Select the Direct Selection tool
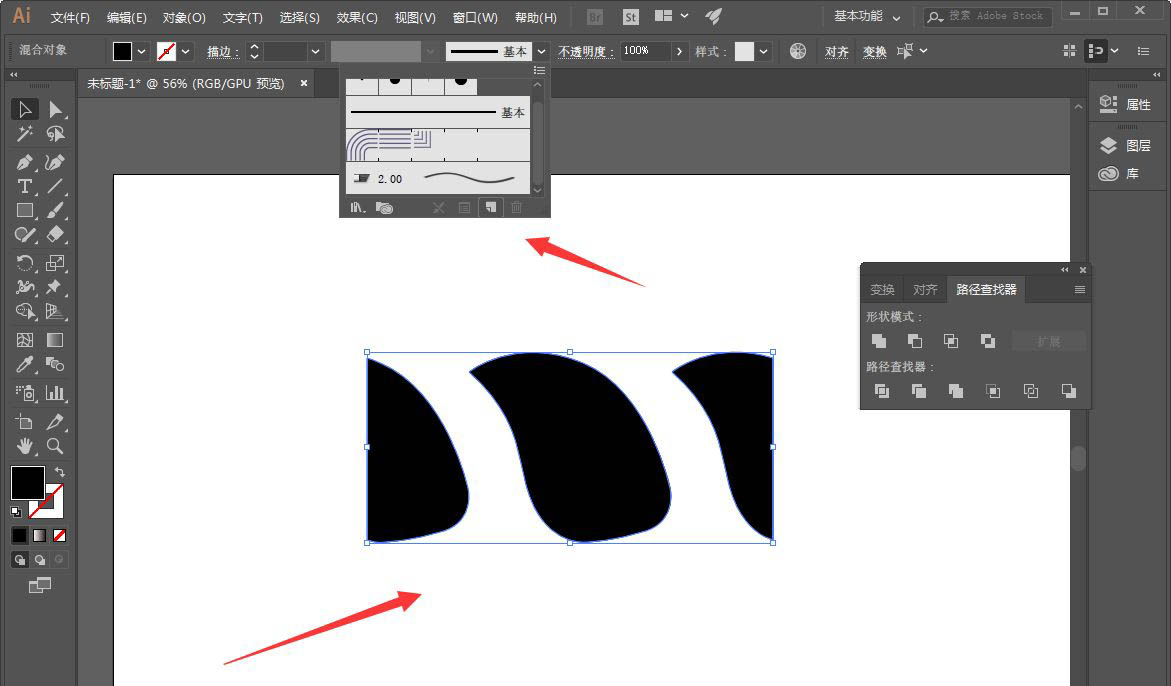The image size is (1171, 686). click(55, 109)
